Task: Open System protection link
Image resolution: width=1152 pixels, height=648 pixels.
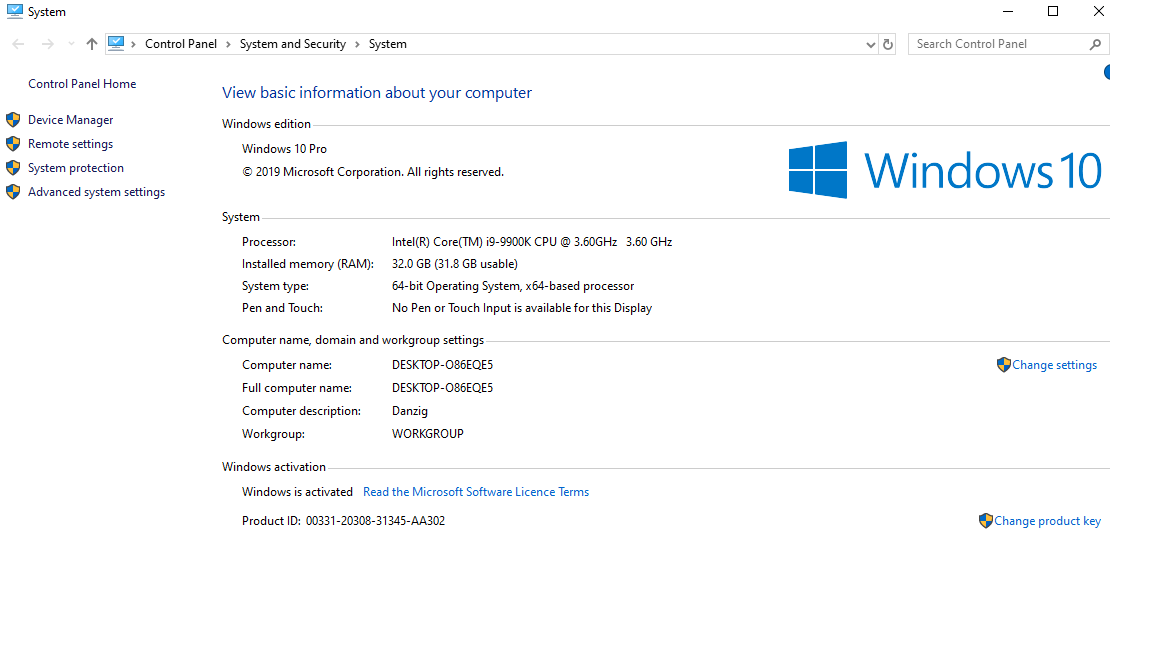Action: (x=76, y=168)
